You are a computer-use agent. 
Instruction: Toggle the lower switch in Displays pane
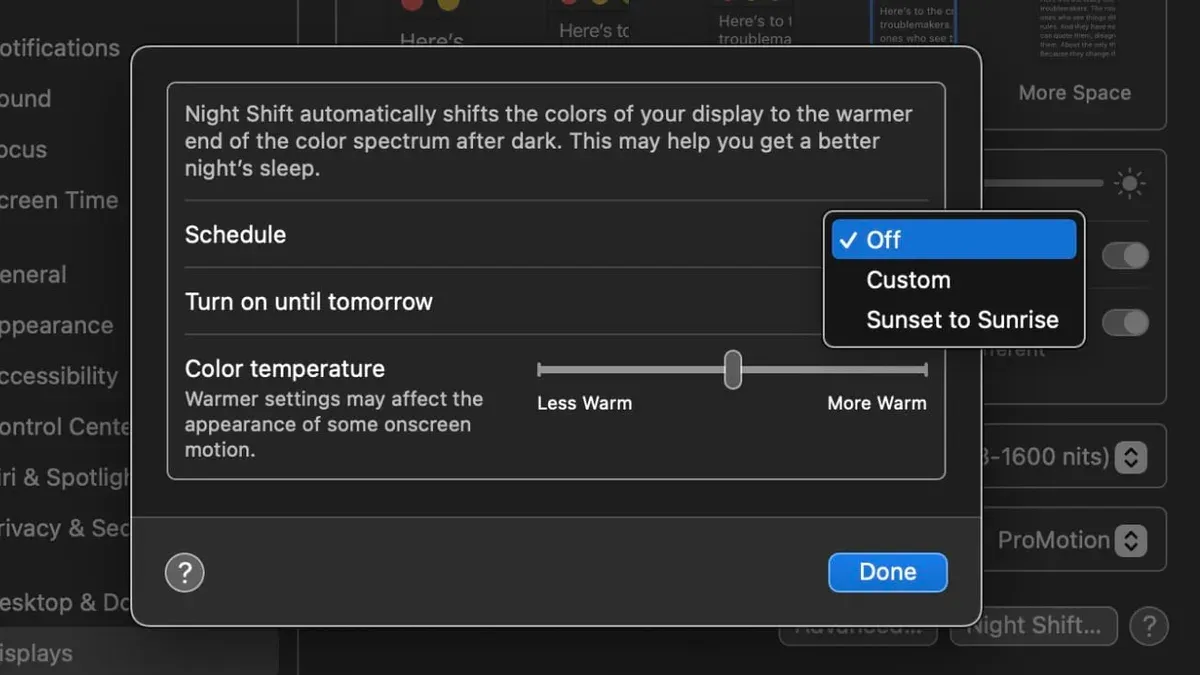pyautogui.click(x=1125, y=322)
